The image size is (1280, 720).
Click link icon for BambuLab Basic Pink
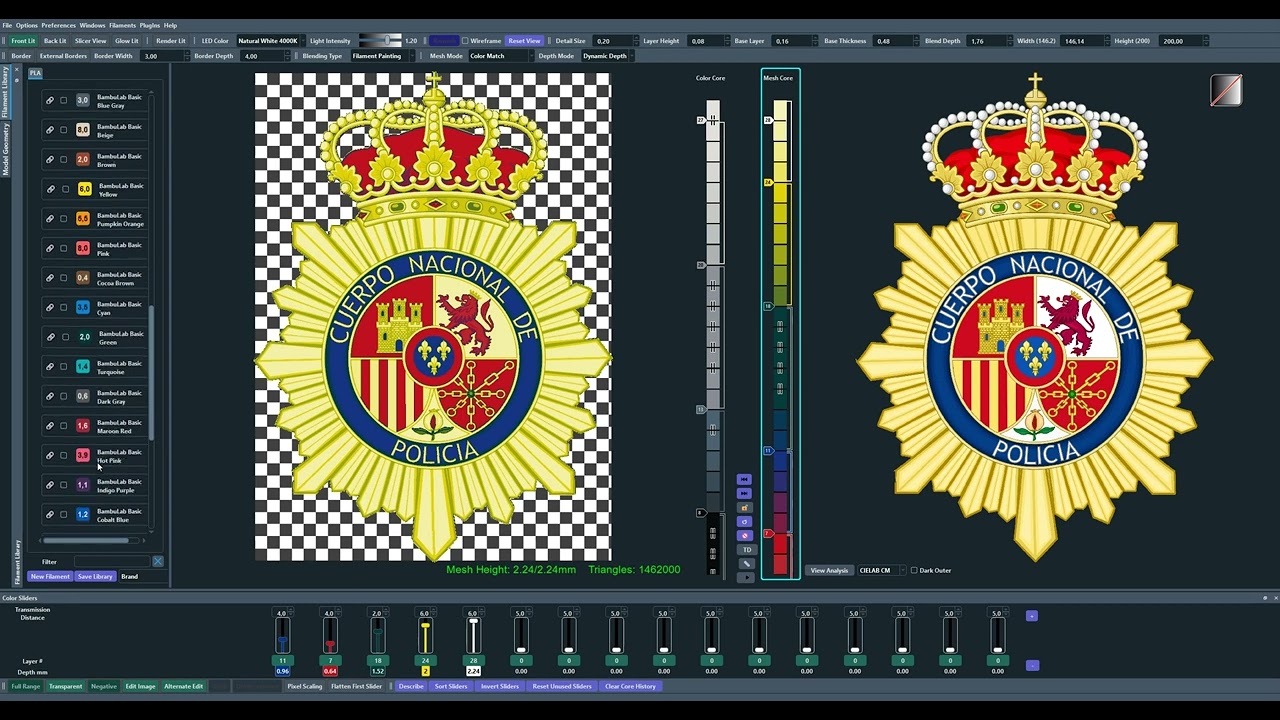click(50, 248)
